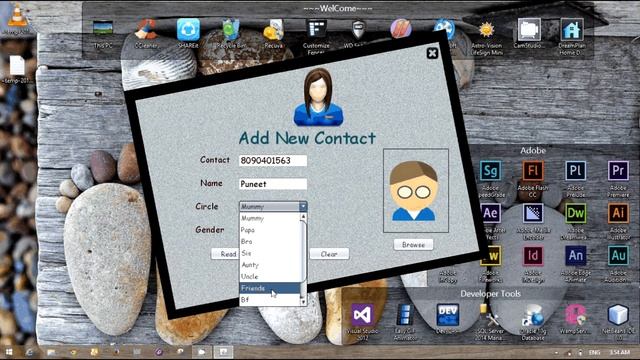Screen dimensions: 640x360
Task: Click the Clear button
Action: [329, 254]
